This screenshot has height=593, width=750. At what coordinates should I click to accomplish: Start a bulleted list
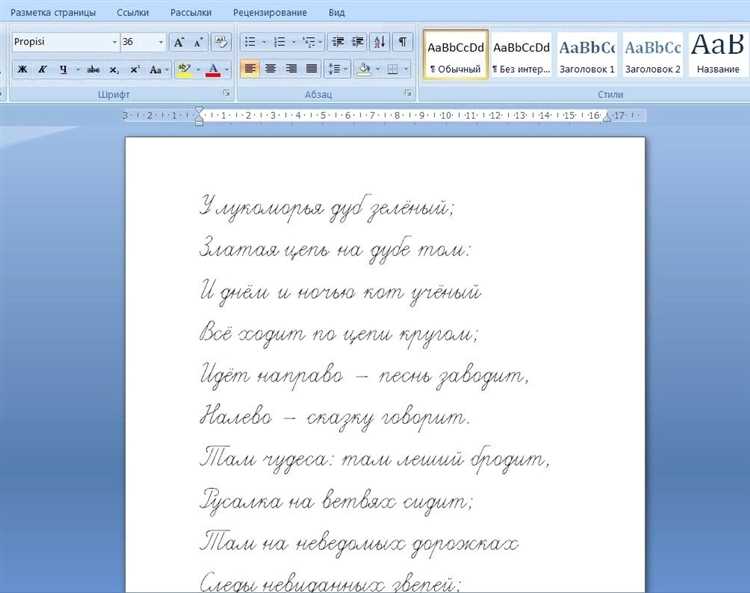pos(250,43)
